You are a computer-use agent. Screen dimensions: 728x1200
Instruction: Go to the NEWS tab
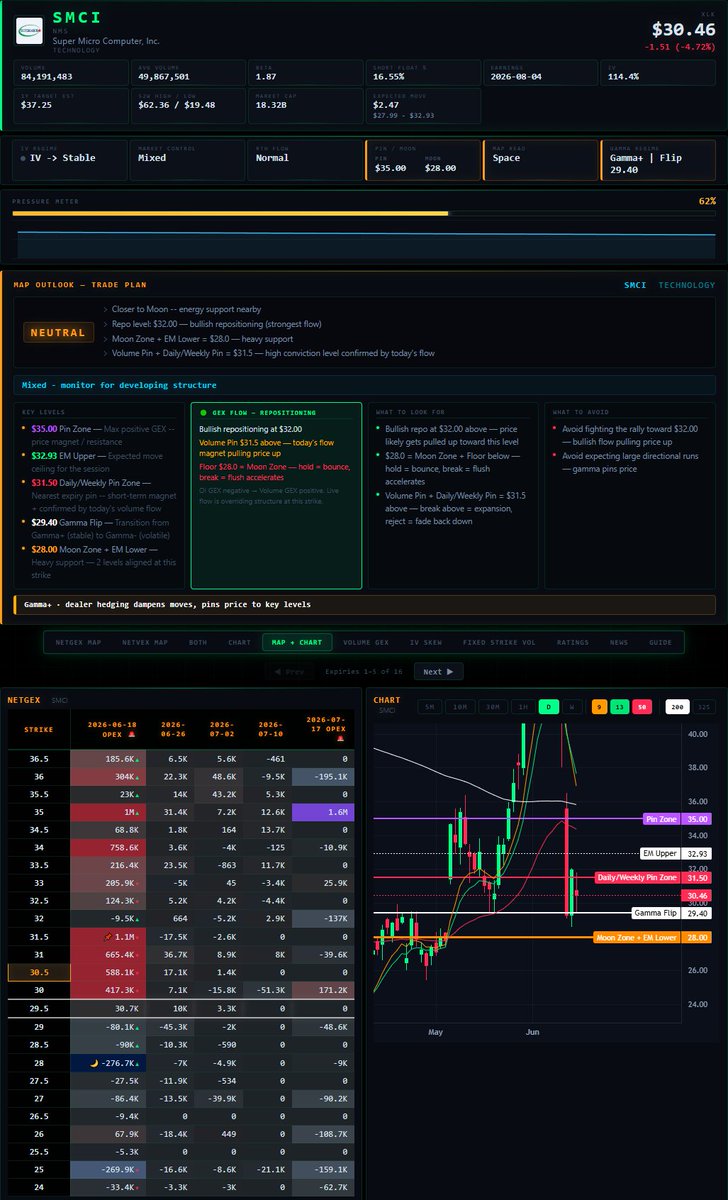(619, 642)
